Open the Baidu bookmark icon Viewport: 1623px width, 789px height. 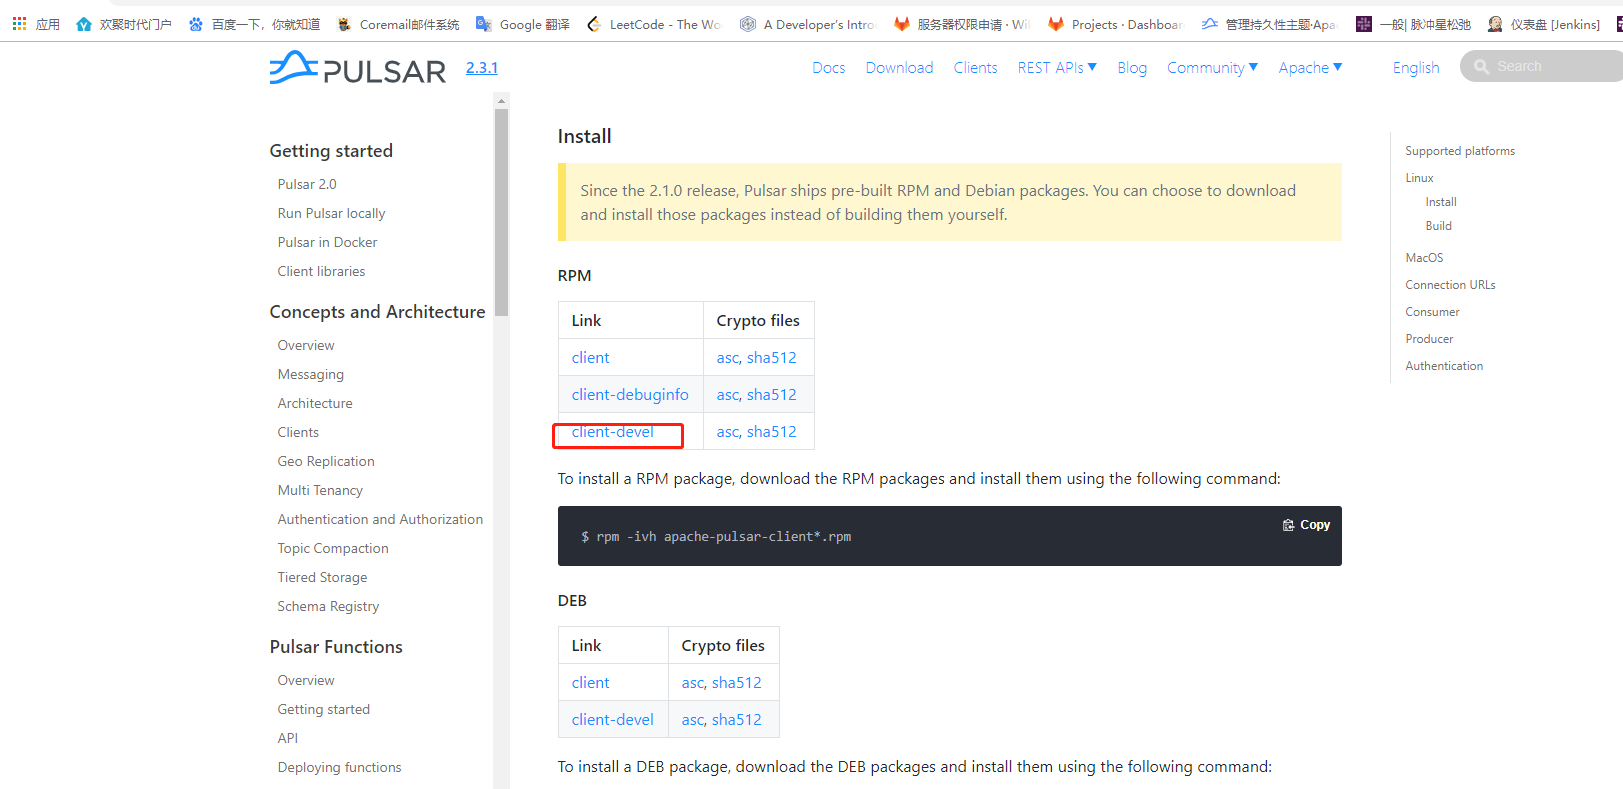[x=196, y=24]
